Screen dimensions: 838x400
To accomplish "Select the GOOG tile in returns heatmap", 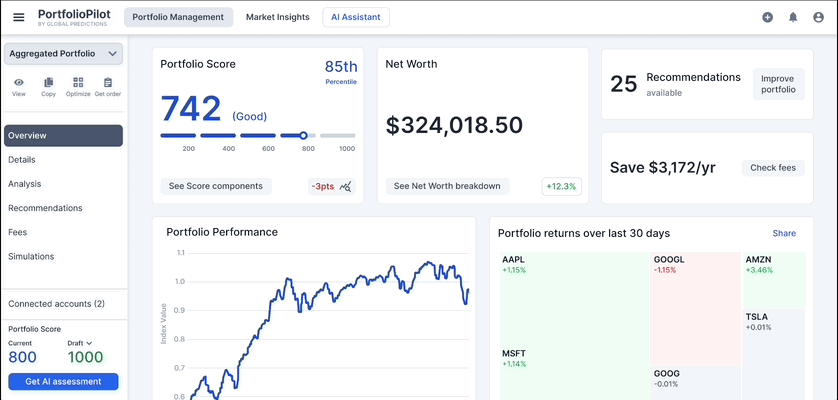I will (x=696, y=383).
